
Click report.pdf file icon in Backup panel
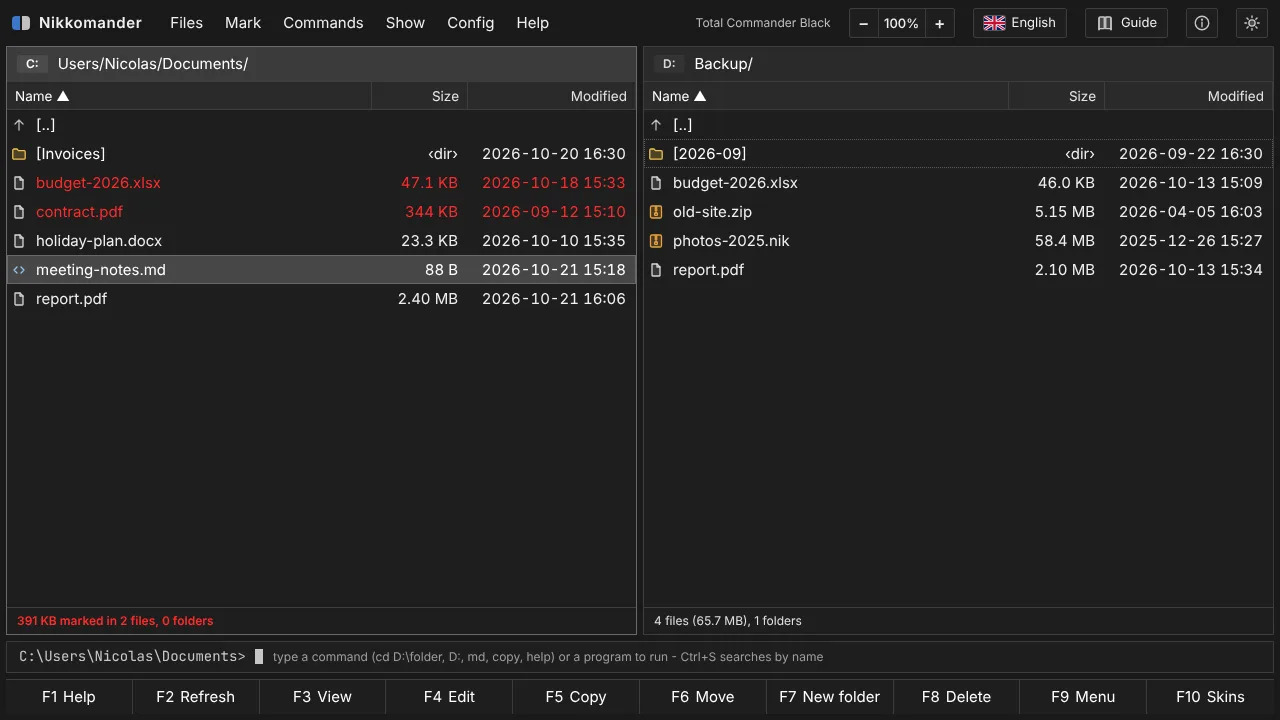click(x=656, y=270)
